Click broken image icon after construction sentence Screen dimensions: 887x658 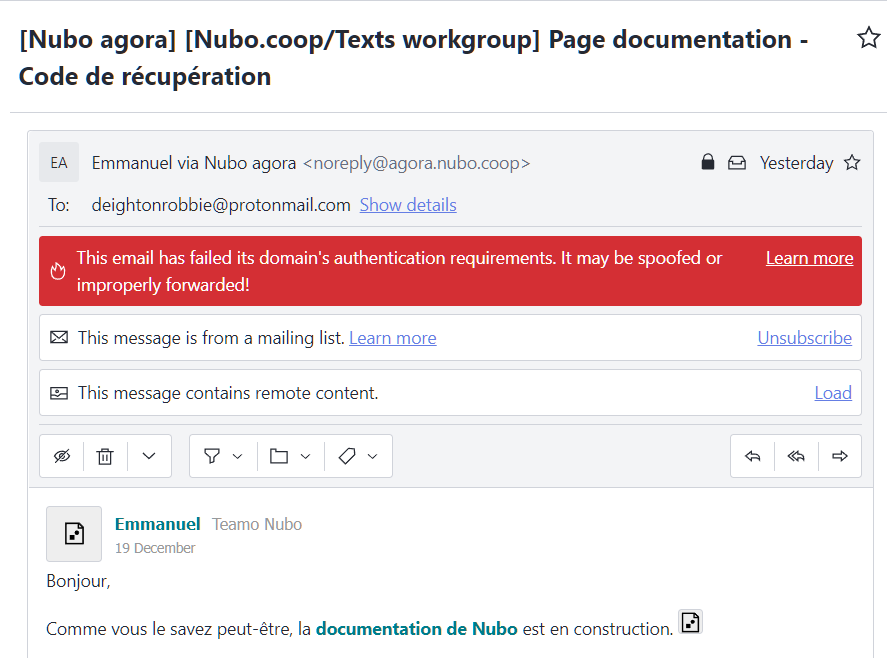[690, 622]
